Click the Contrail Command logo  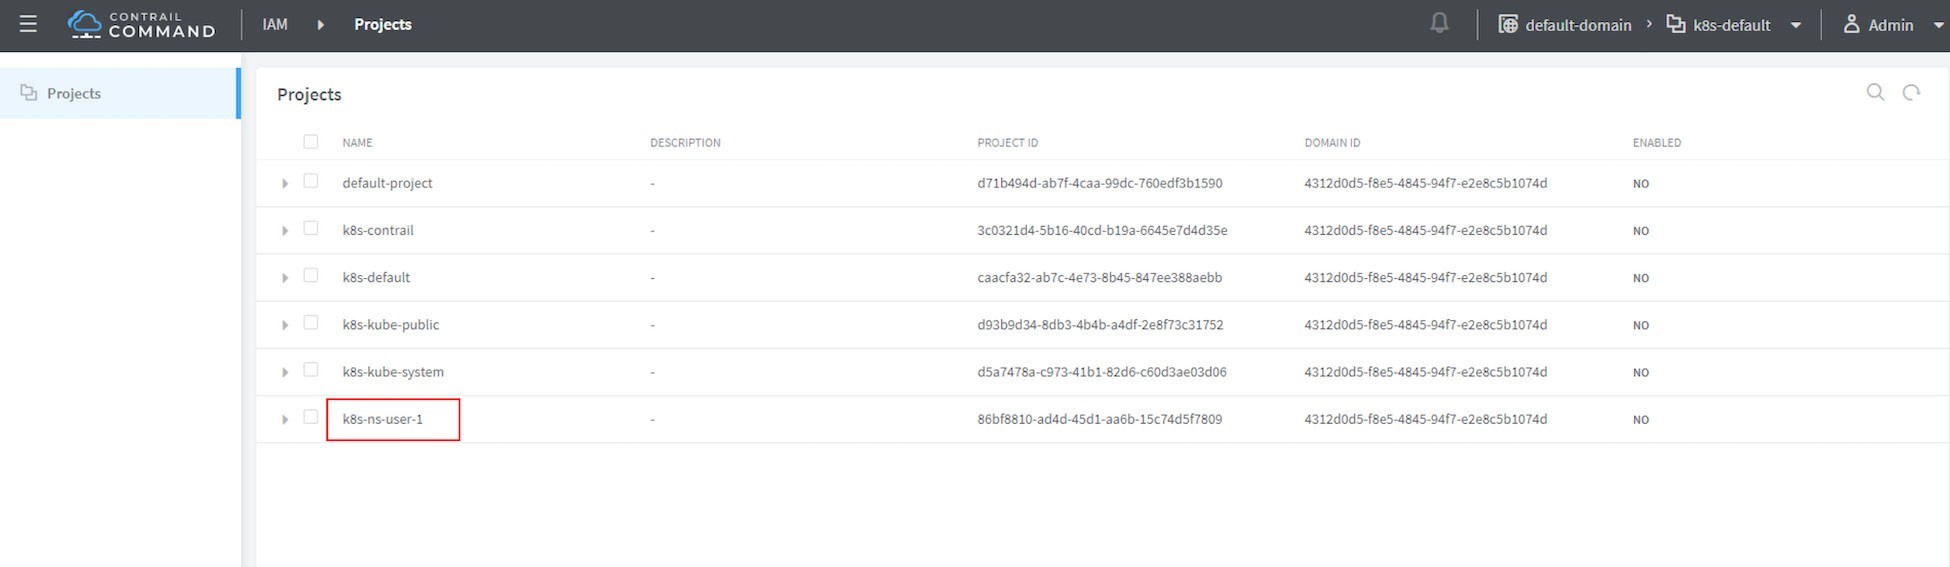pyautogui.click(x=141, y=24)
